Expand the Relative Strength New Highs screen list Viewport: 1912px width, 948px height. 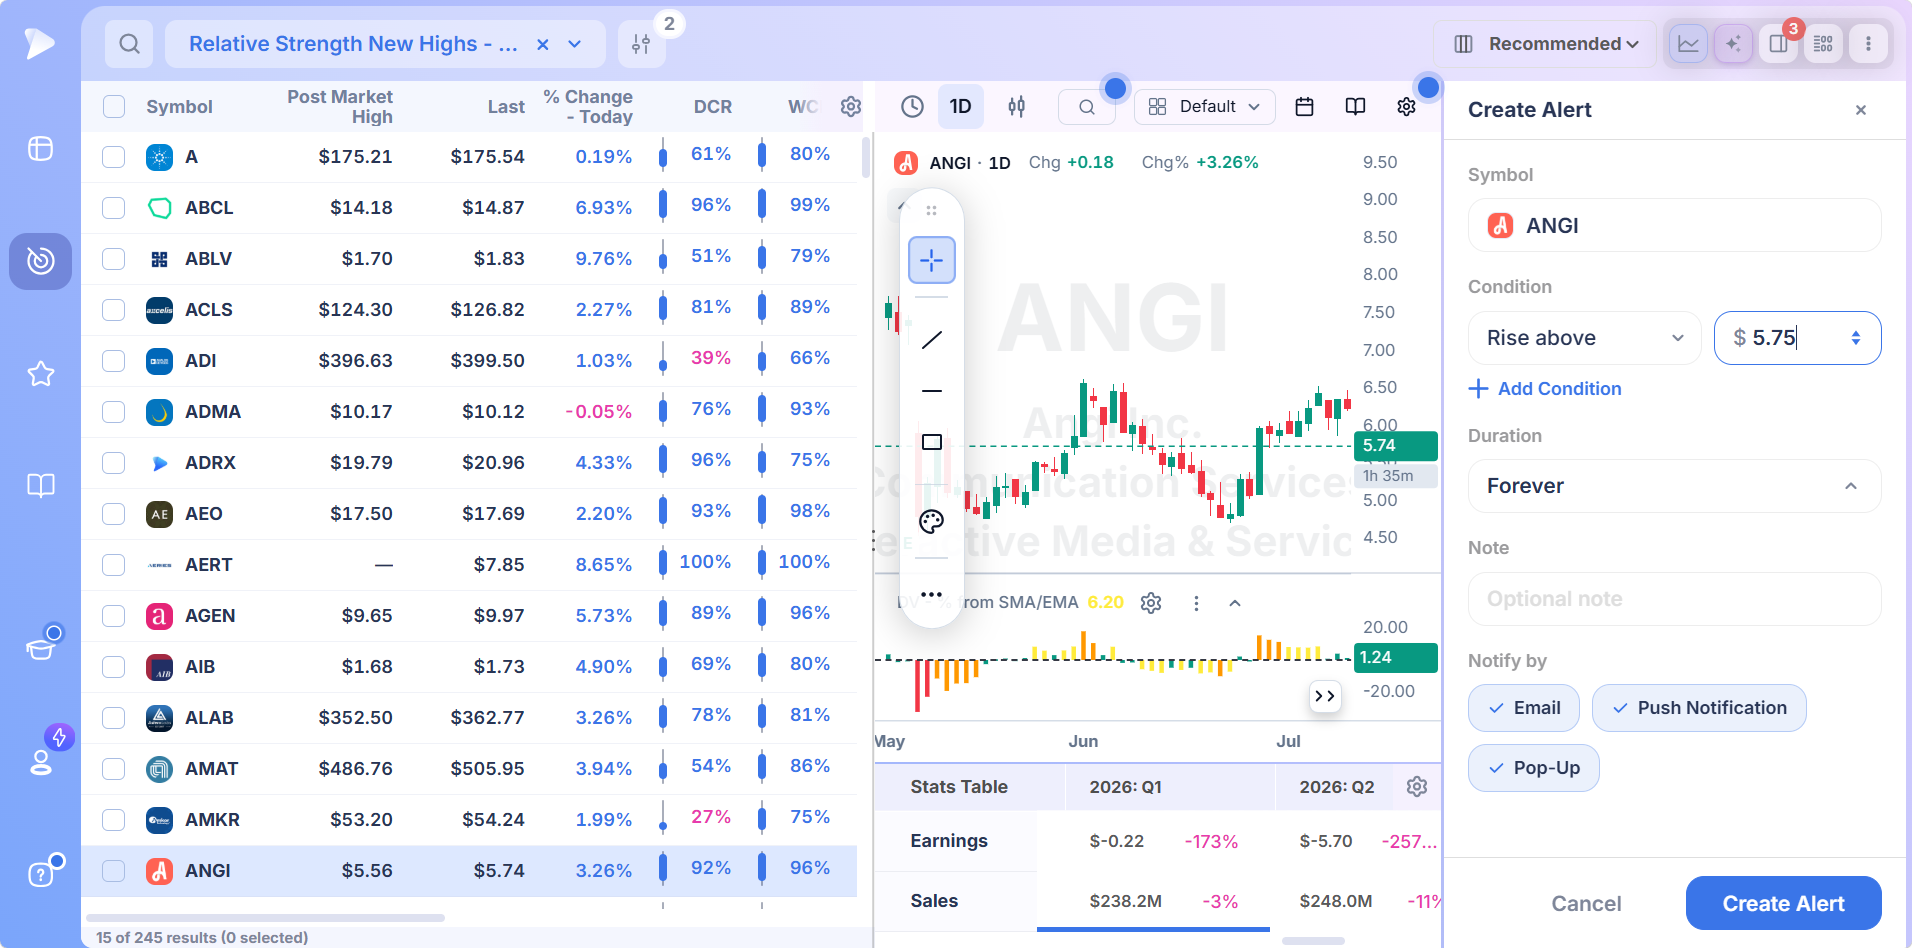(x=575, y=44)
